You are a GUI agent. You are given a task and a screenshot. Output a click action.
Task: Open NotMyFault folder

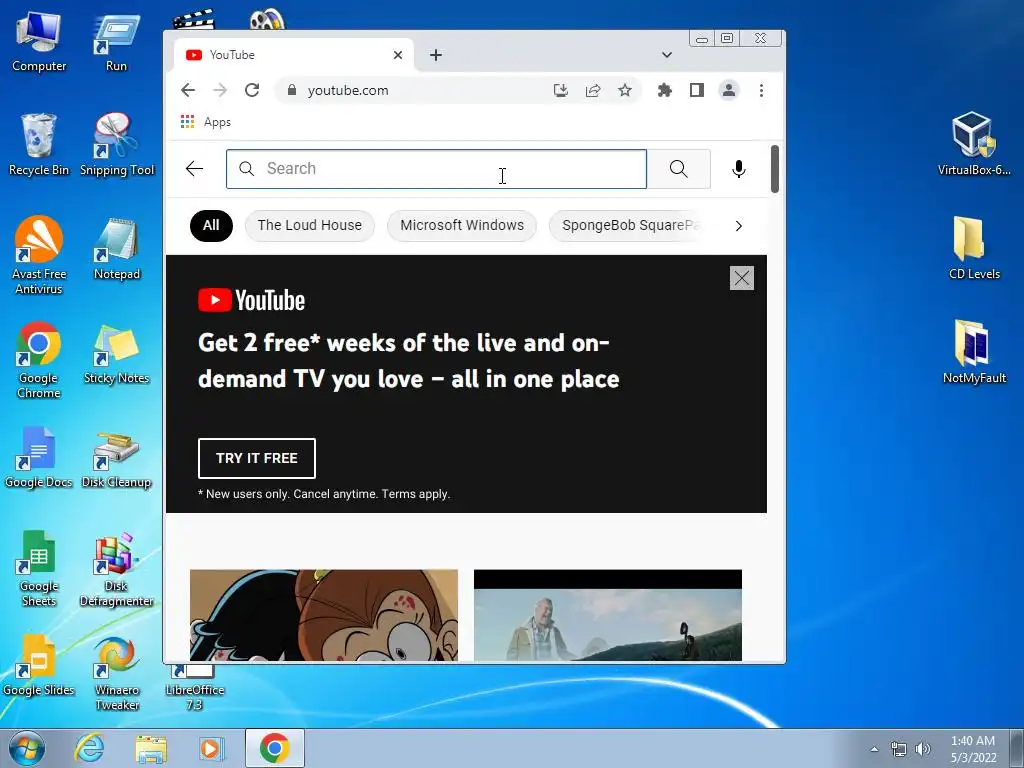point(974,353)
